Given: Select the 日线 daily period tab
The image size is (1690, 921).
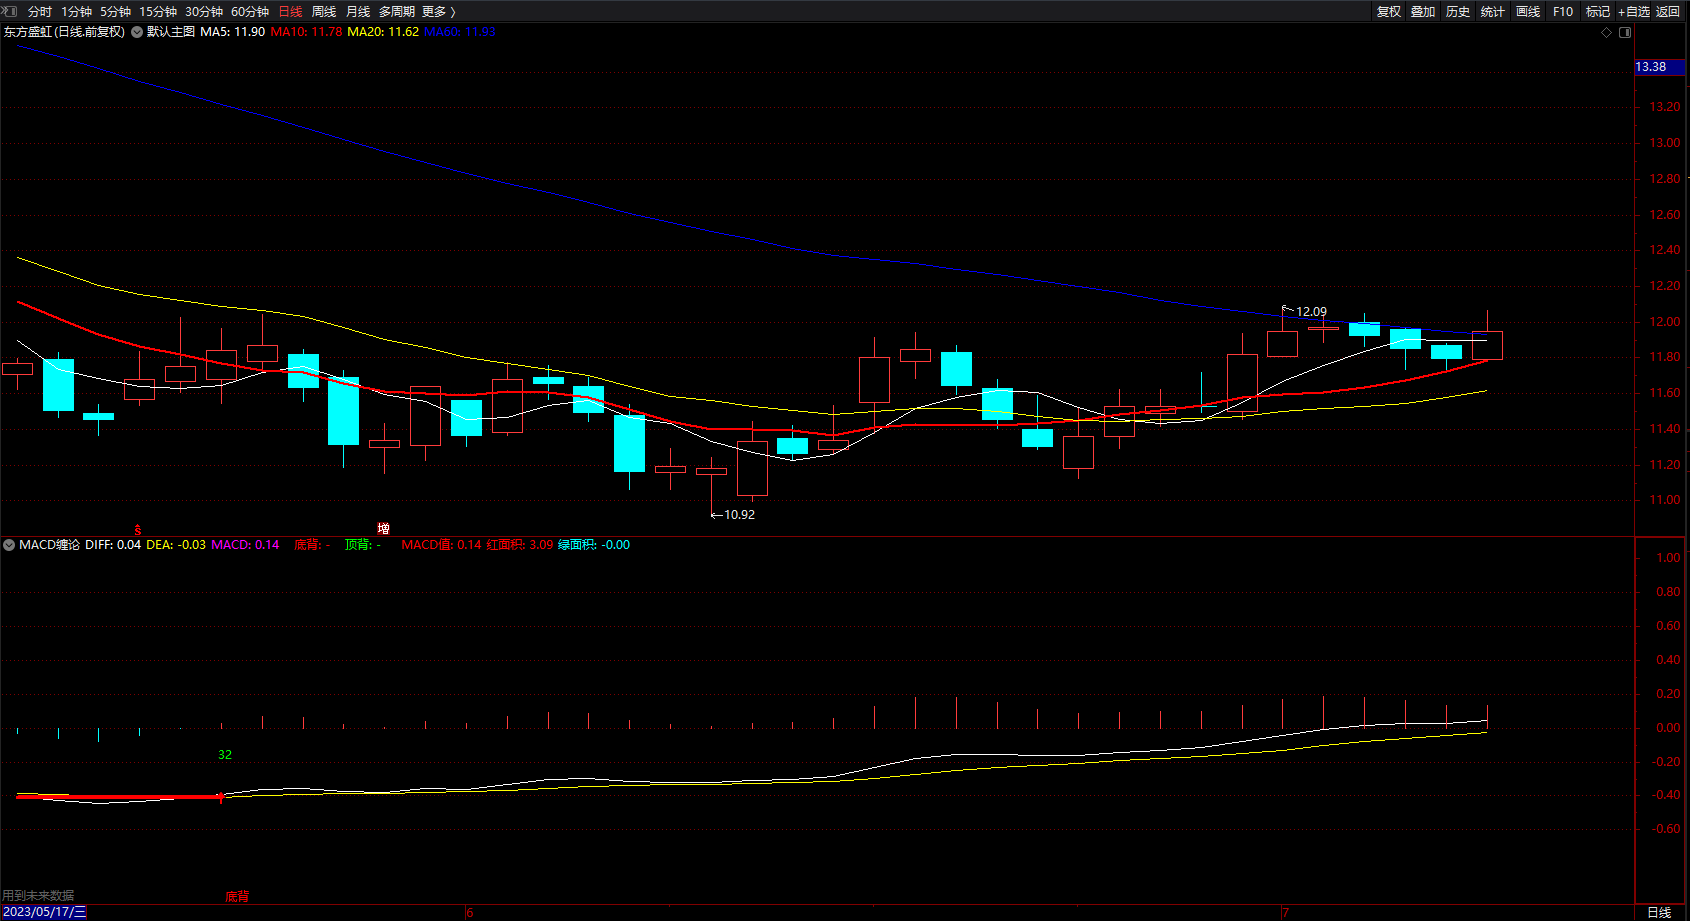Looking at the screenshot, I should (290, 12).
